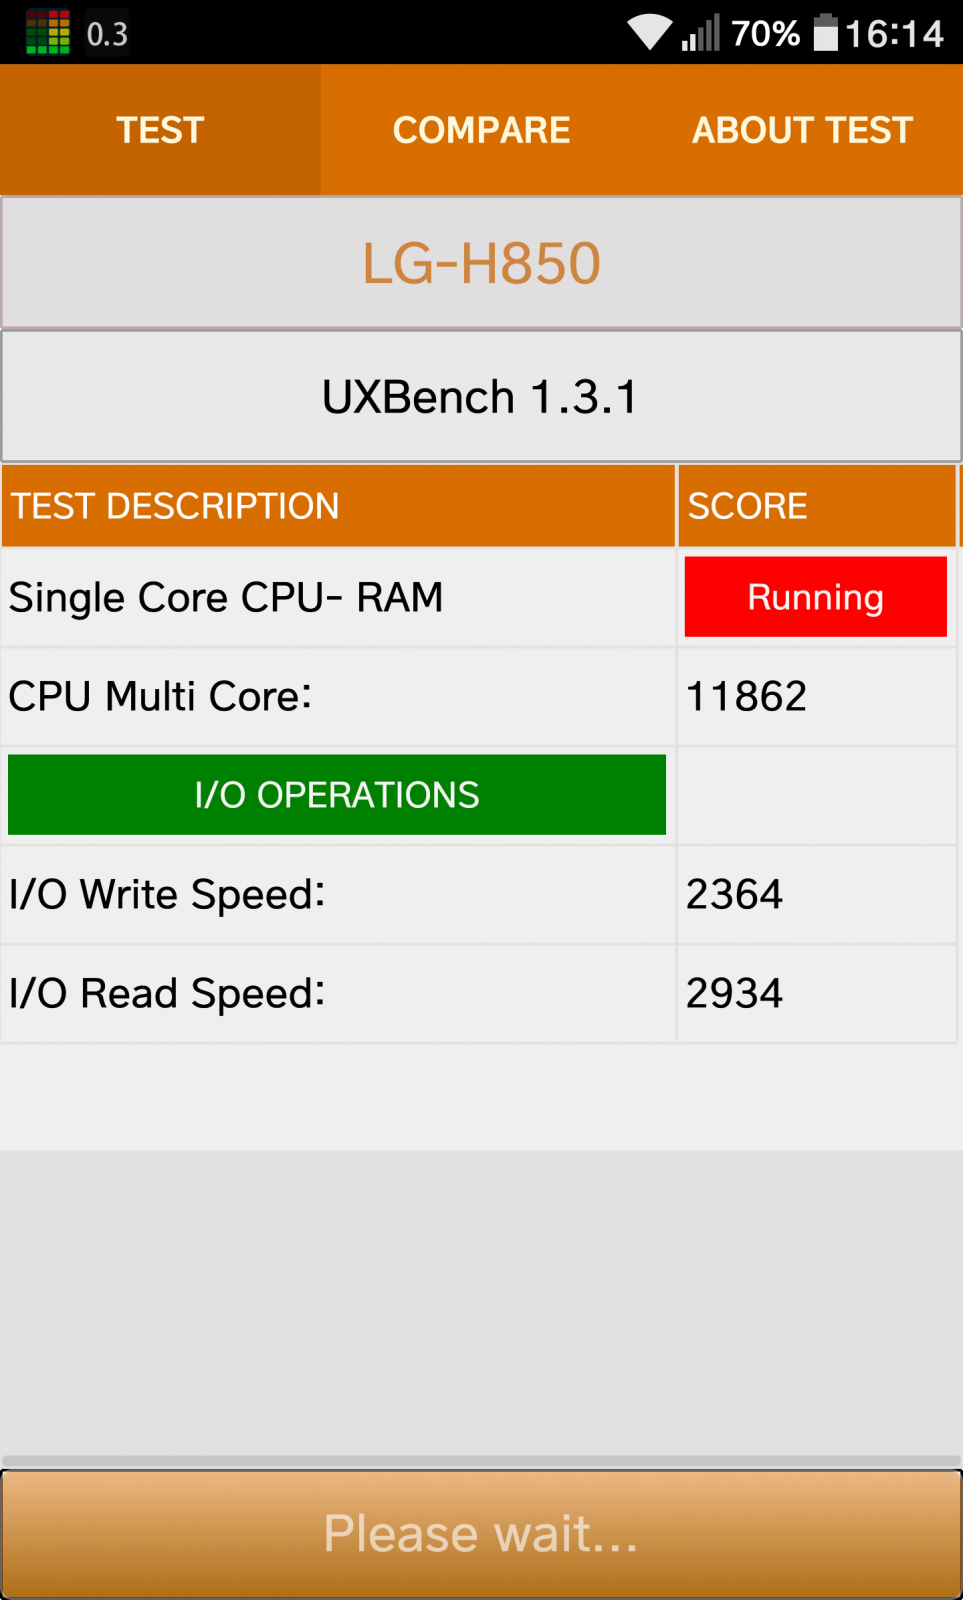Tap the cellular signal bars icon
The image size is (963, 1600).
pos(701,33)
